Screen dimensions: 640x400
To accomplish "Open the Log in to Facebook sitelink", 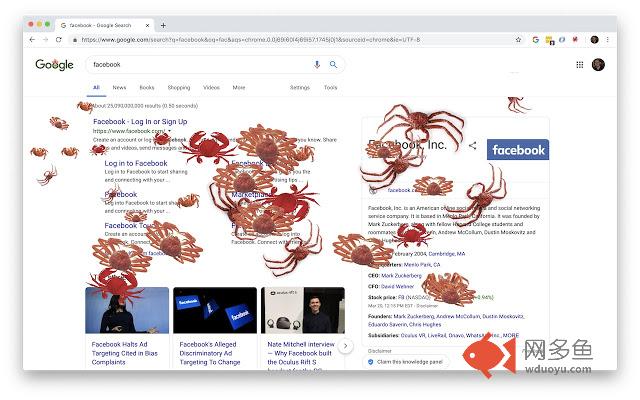I will click(x=136, y=163).
